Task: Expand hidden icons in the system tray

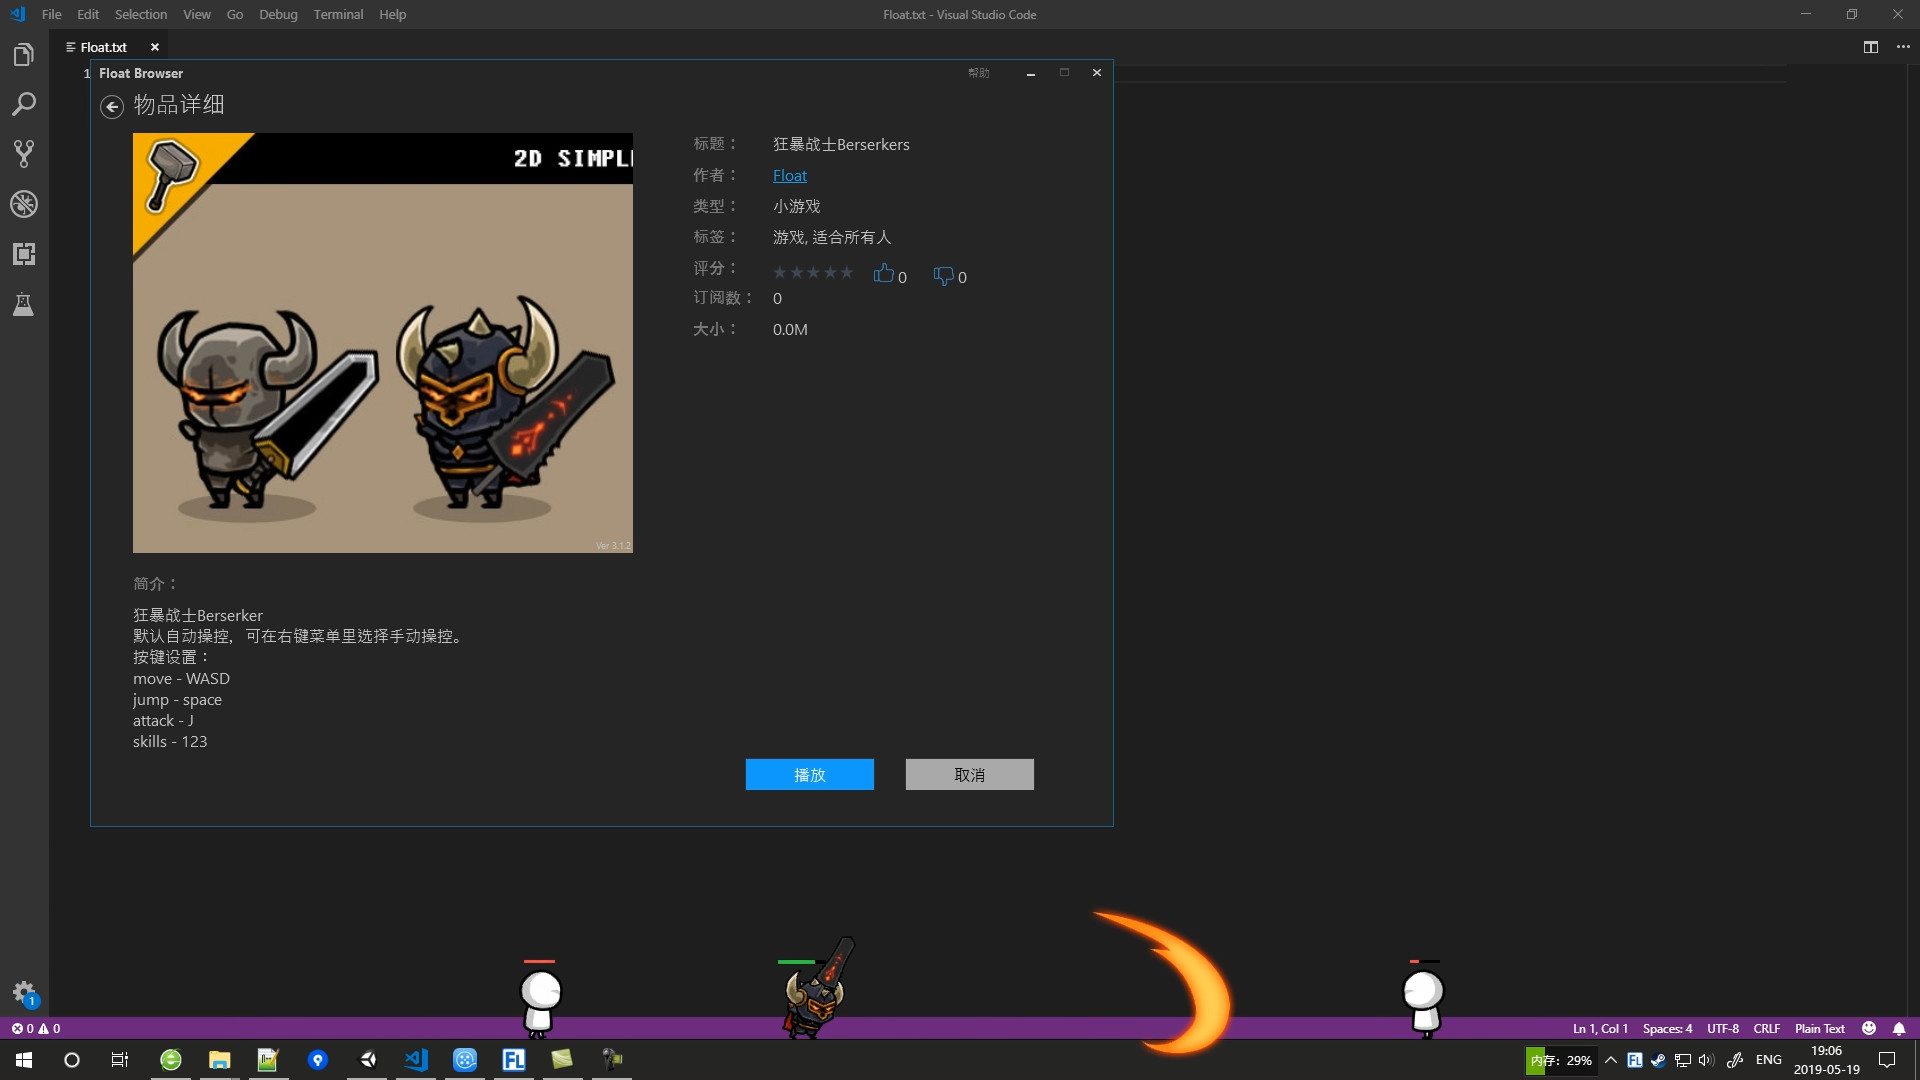Action: point(1610,1061)
